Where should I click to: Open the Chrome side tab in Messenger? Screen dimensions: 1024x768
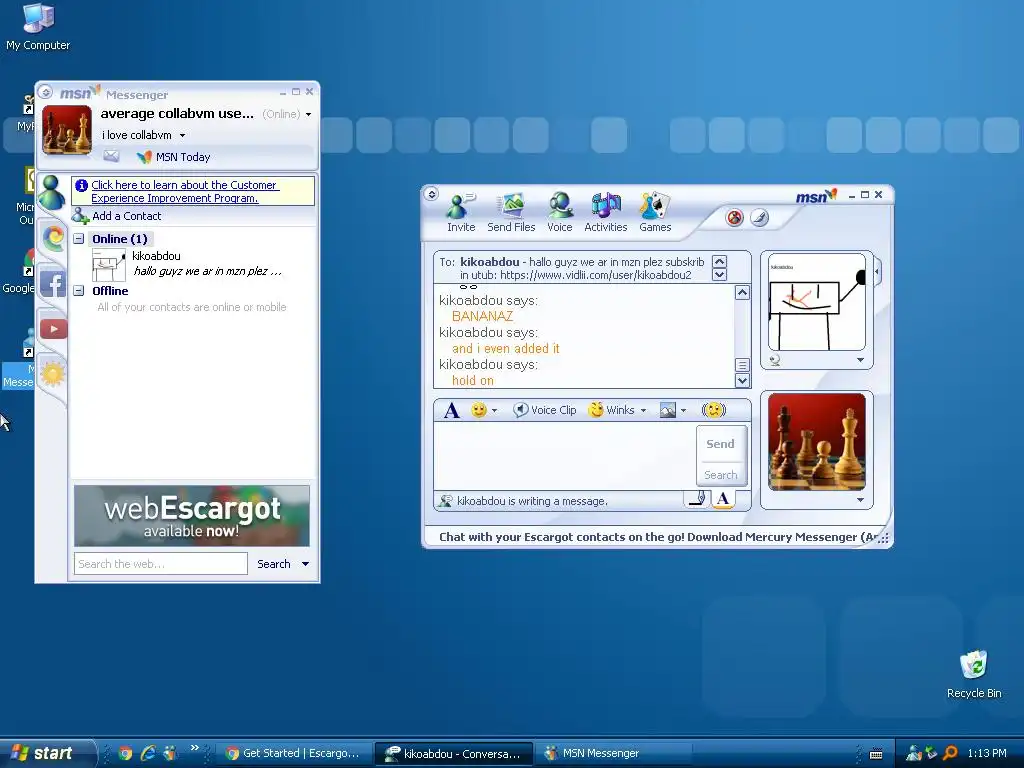(x=53, y=238)
